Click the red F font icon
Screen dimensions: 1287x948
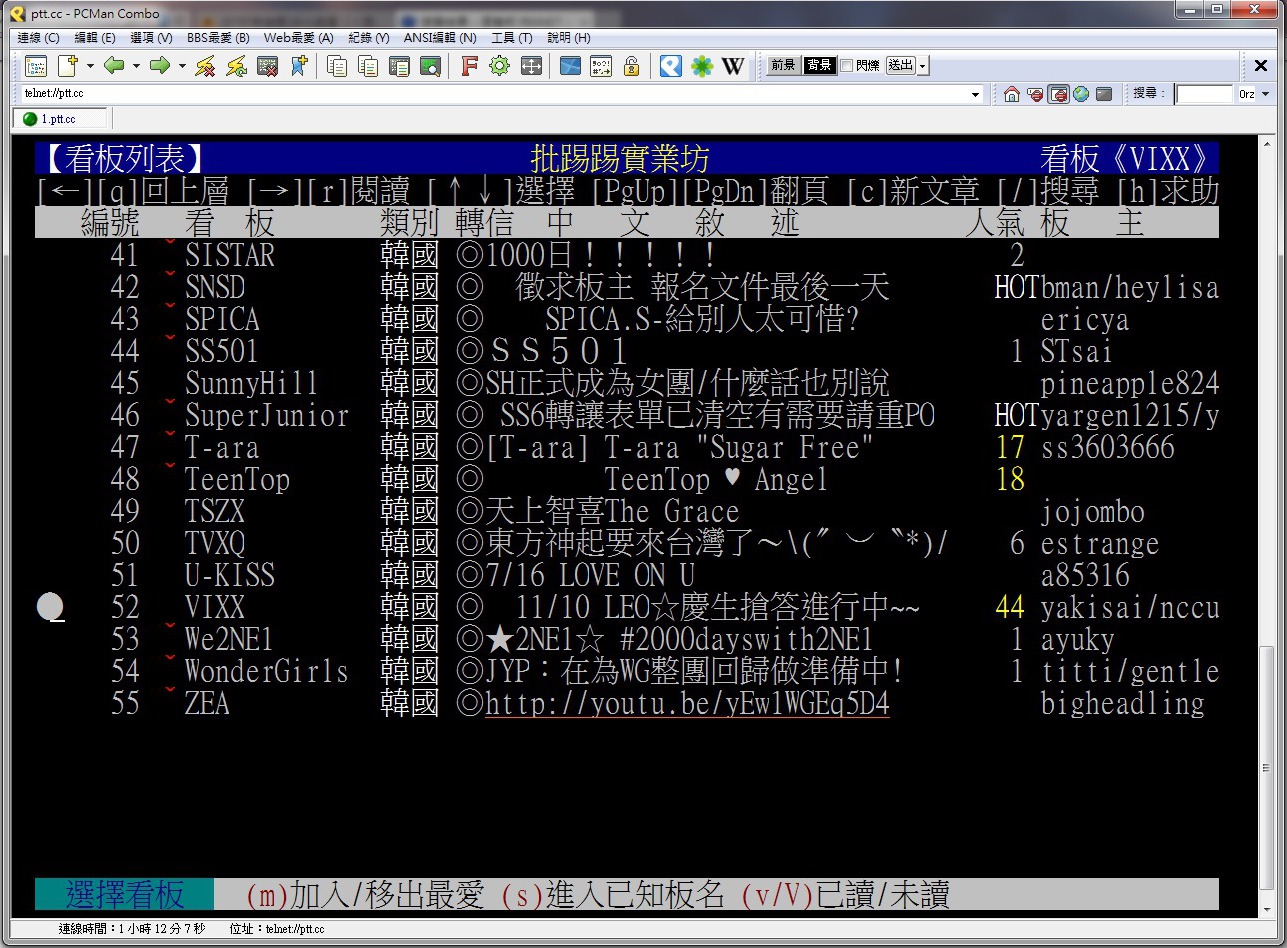pyautogui.click(x=469, y=66)
